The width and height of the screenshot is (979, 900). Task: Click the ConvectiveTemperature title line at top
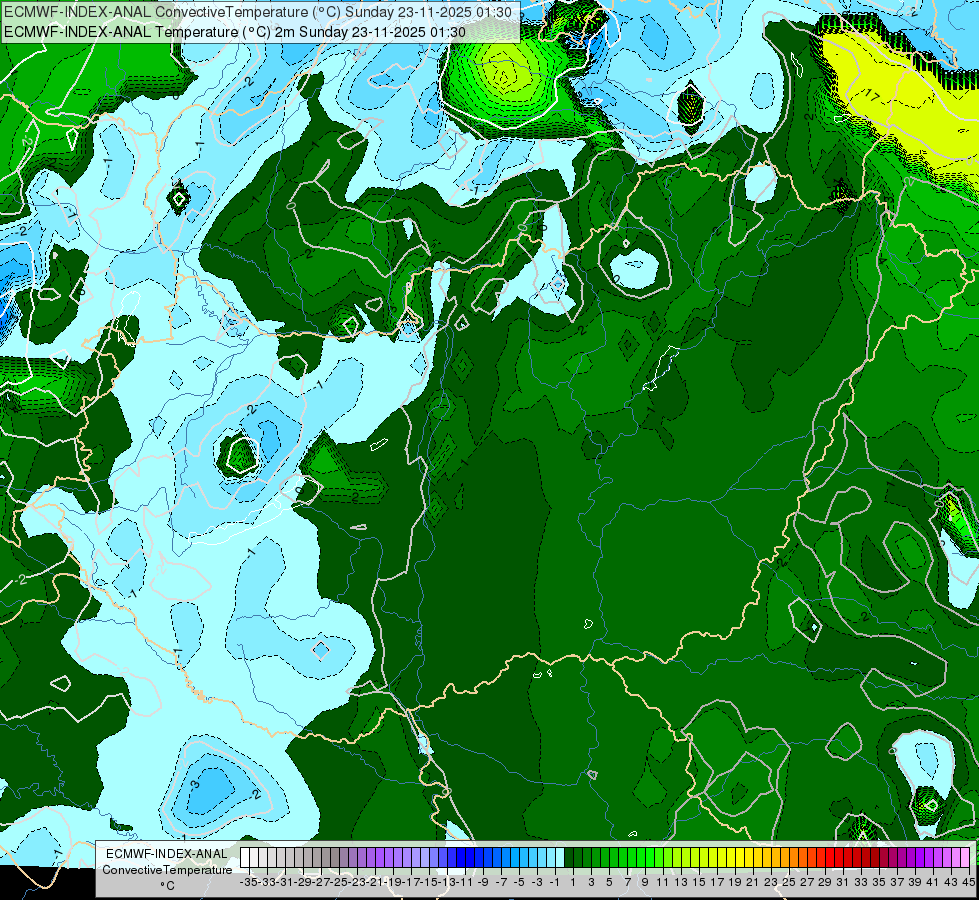pyautogui.click(x=258, y=12)
